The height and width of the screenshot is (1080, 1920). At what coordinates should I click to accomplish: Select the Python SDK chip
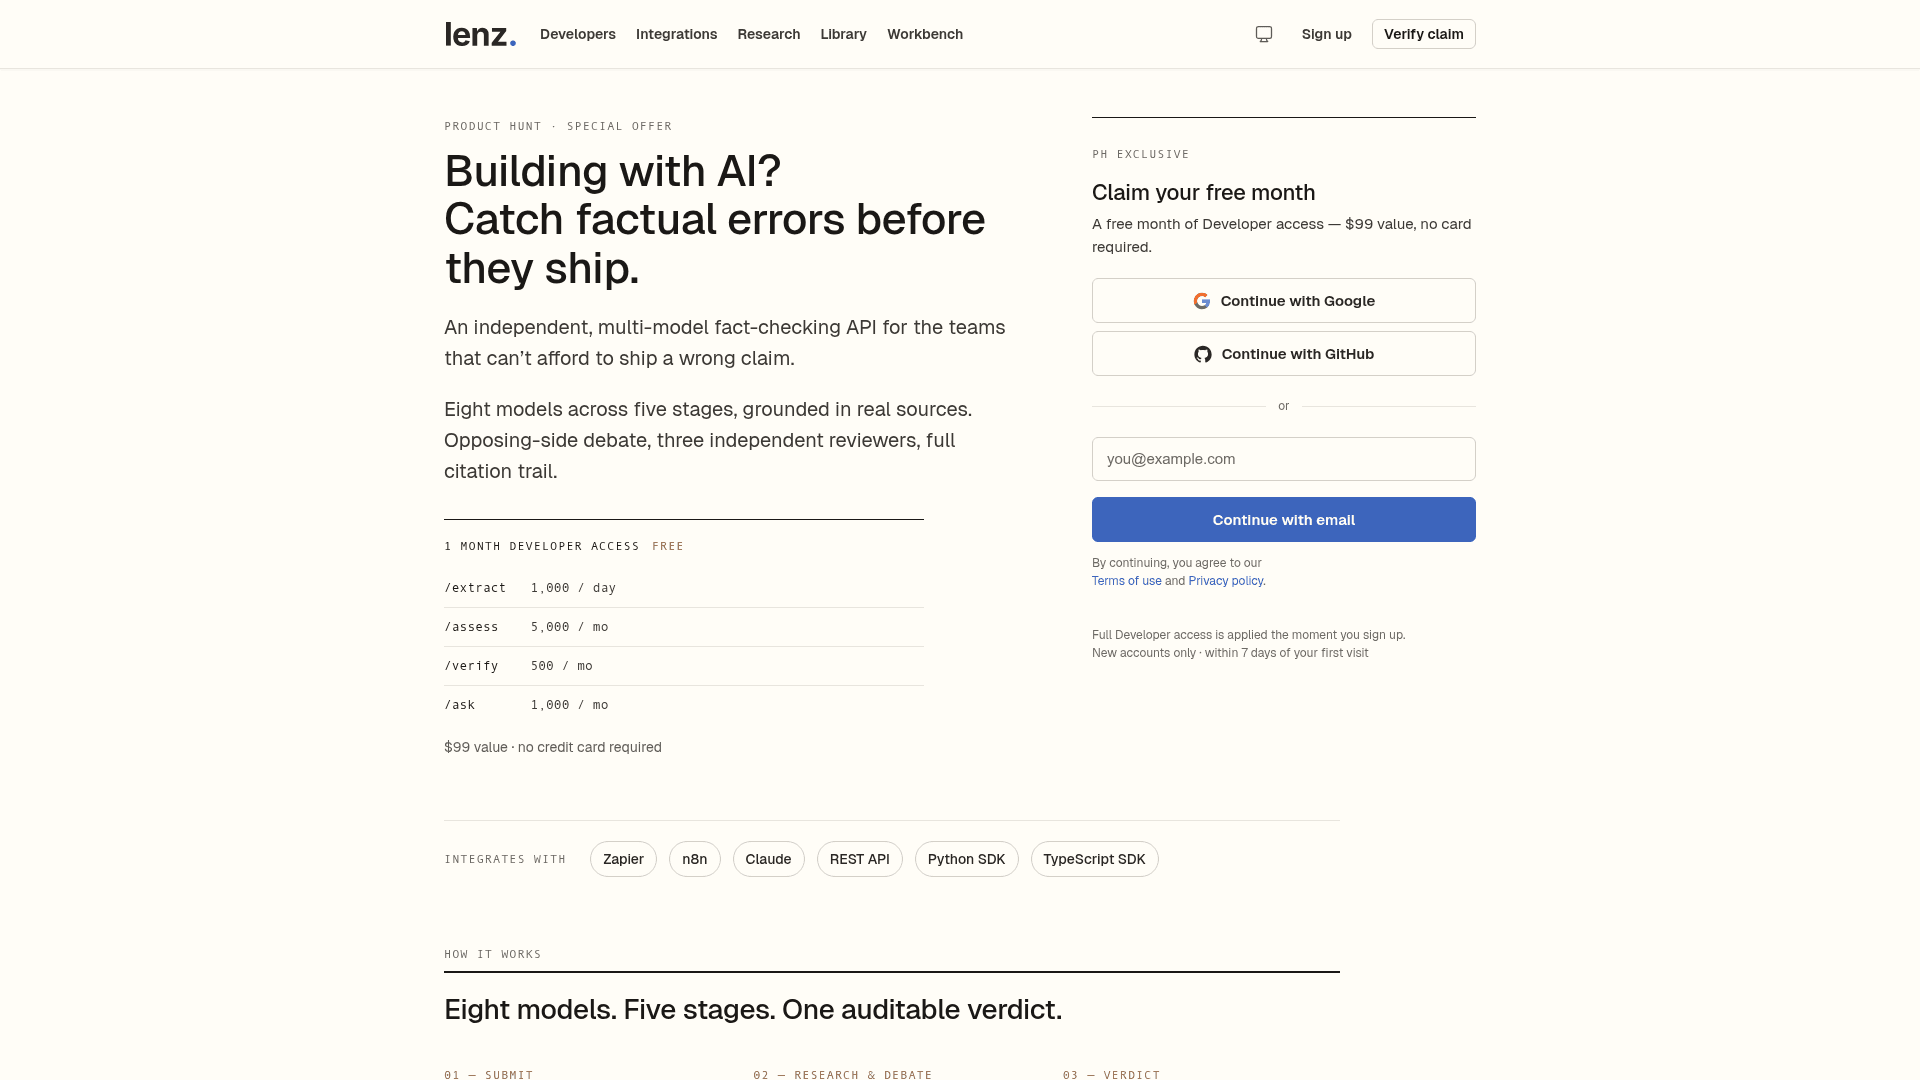coord(966,859)
